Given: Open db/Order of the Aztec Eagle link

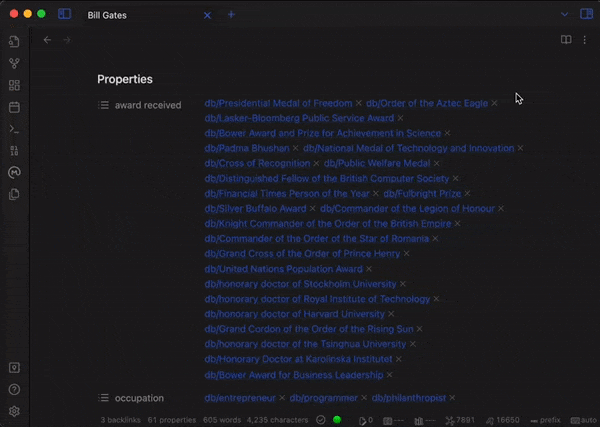Looking at the screenshot, I should click(427, 103).
